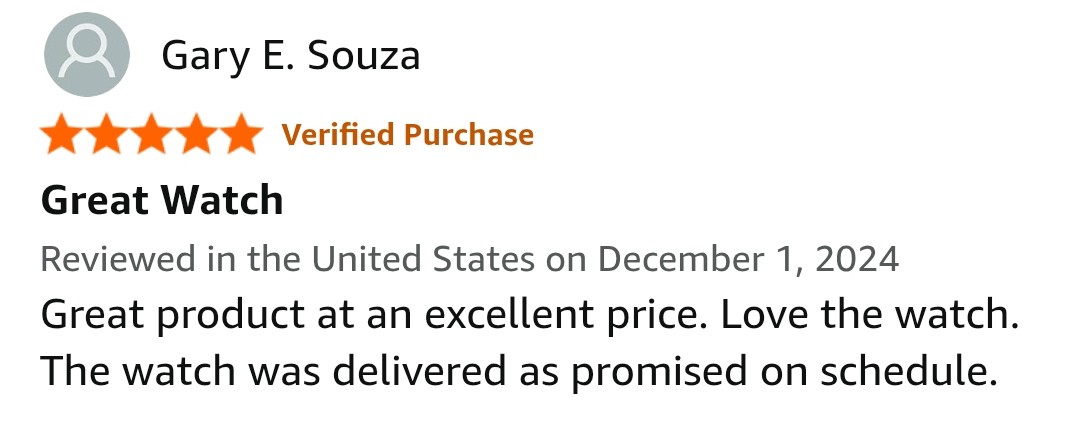Screen dimensions: 1080x423
Task: Click 'United States' in the review line
Action: tap(422, 259)
